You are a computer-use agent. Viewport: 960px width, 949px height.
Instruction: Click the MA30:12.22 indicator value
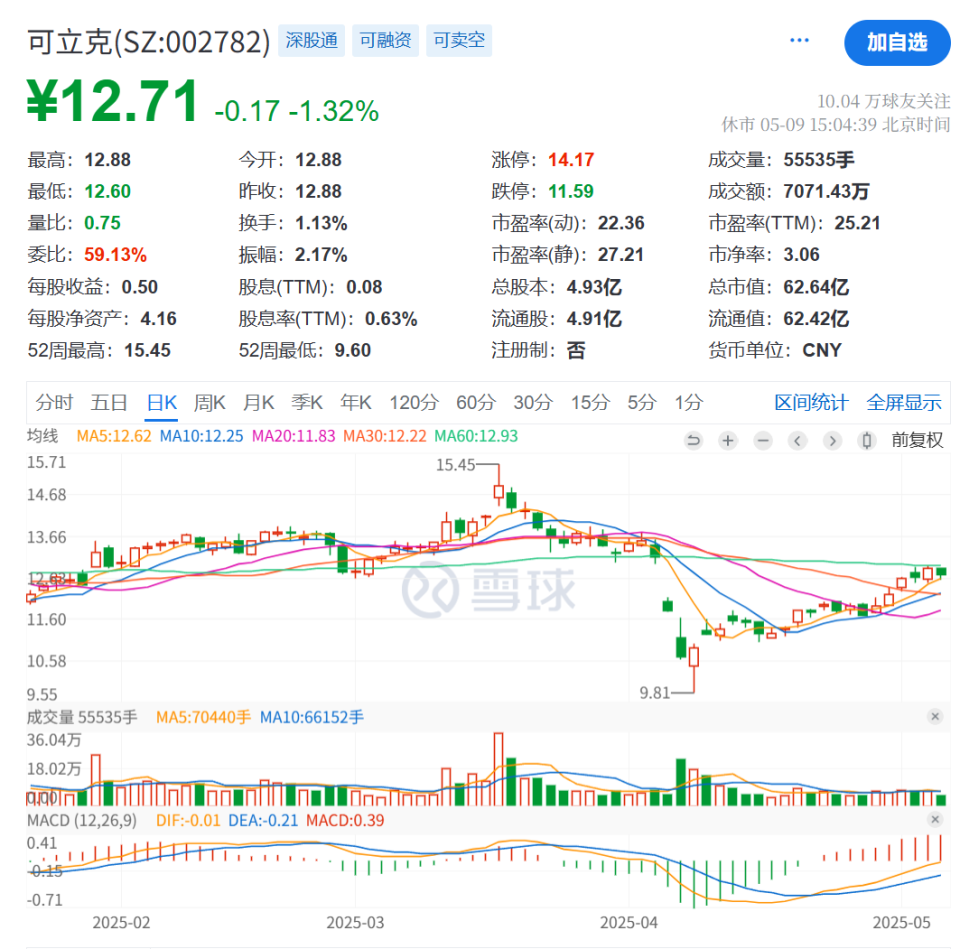point(384,436)
